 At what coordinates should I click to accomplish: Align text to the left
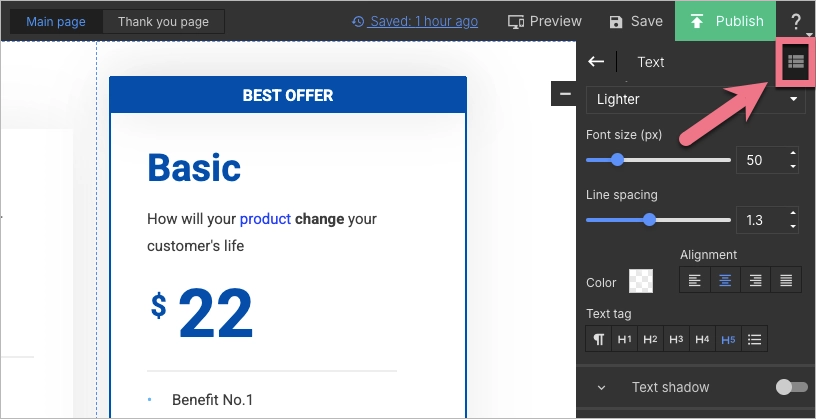(x=694, y=281)
